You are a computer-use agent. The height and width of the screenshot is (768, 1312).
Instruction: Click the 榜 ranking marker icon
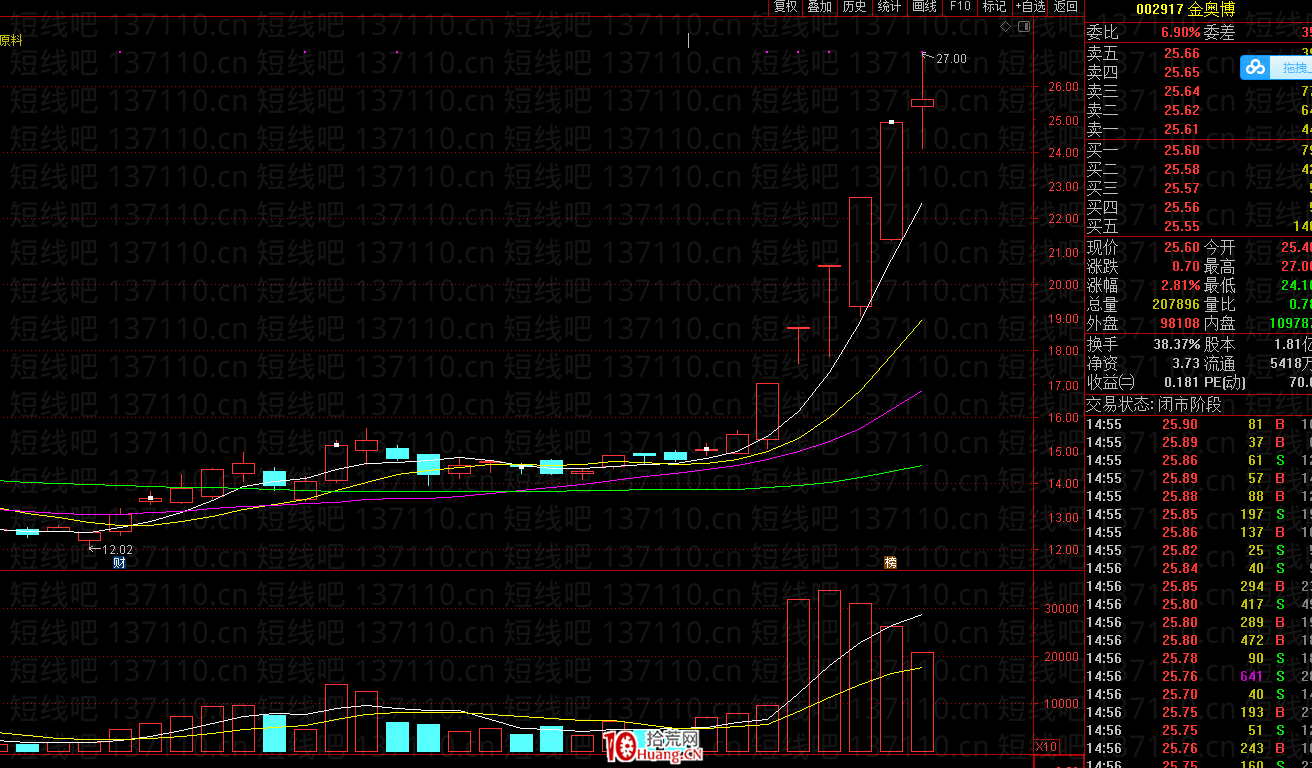890,563
